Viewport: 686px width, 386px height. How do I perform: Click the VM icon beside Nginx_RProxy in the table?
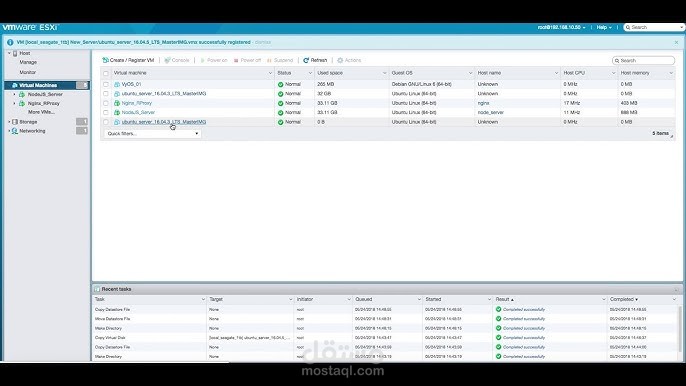[x=117, y=103]
